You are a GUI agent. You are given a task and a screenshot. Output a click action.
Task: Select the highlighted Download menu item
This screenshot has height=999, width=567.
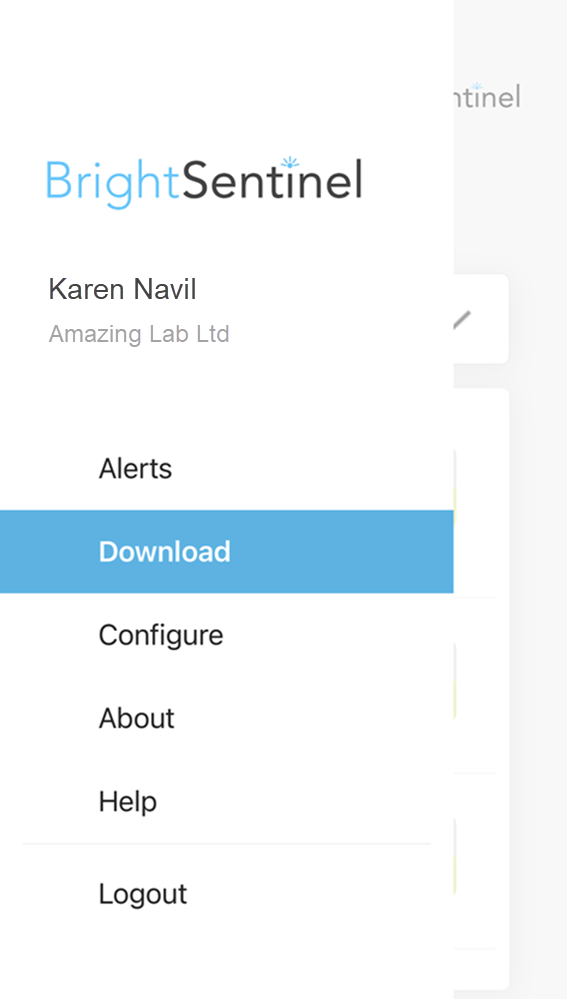[227, 552]
